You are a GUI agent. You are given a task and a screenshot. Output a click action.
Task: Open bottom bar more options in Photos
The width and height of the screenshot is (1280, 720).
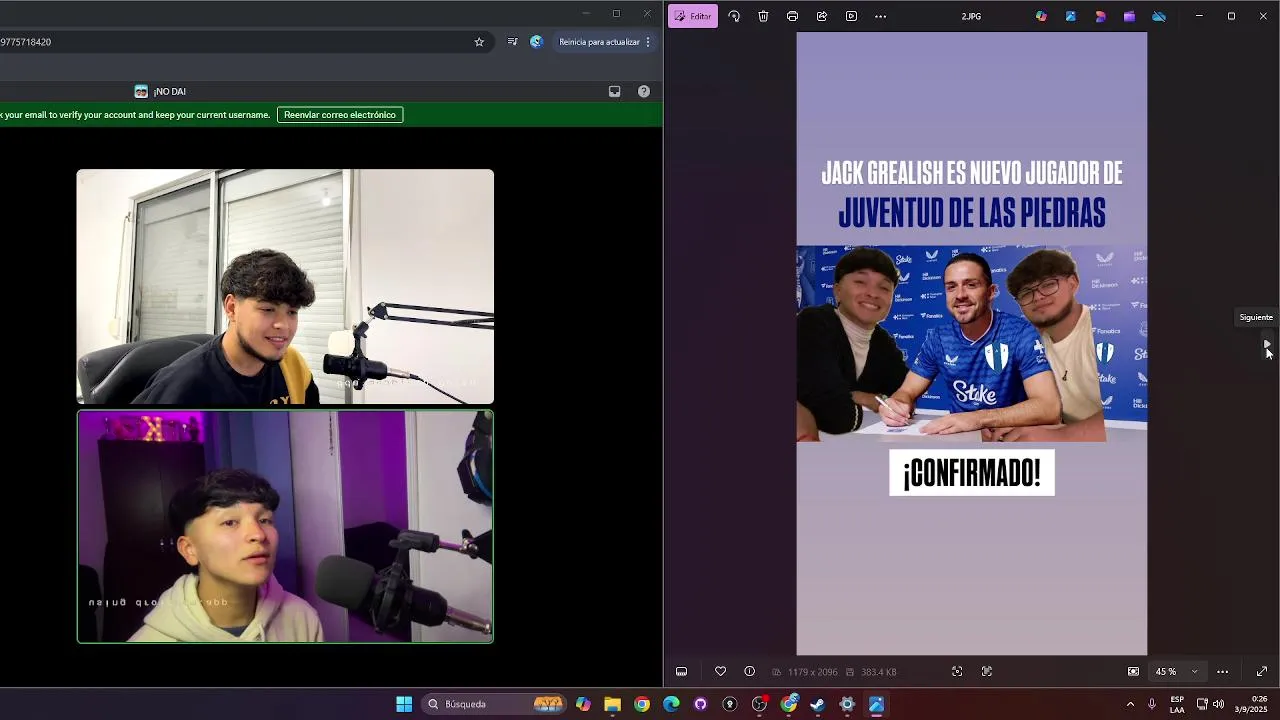coord(1222,672)
